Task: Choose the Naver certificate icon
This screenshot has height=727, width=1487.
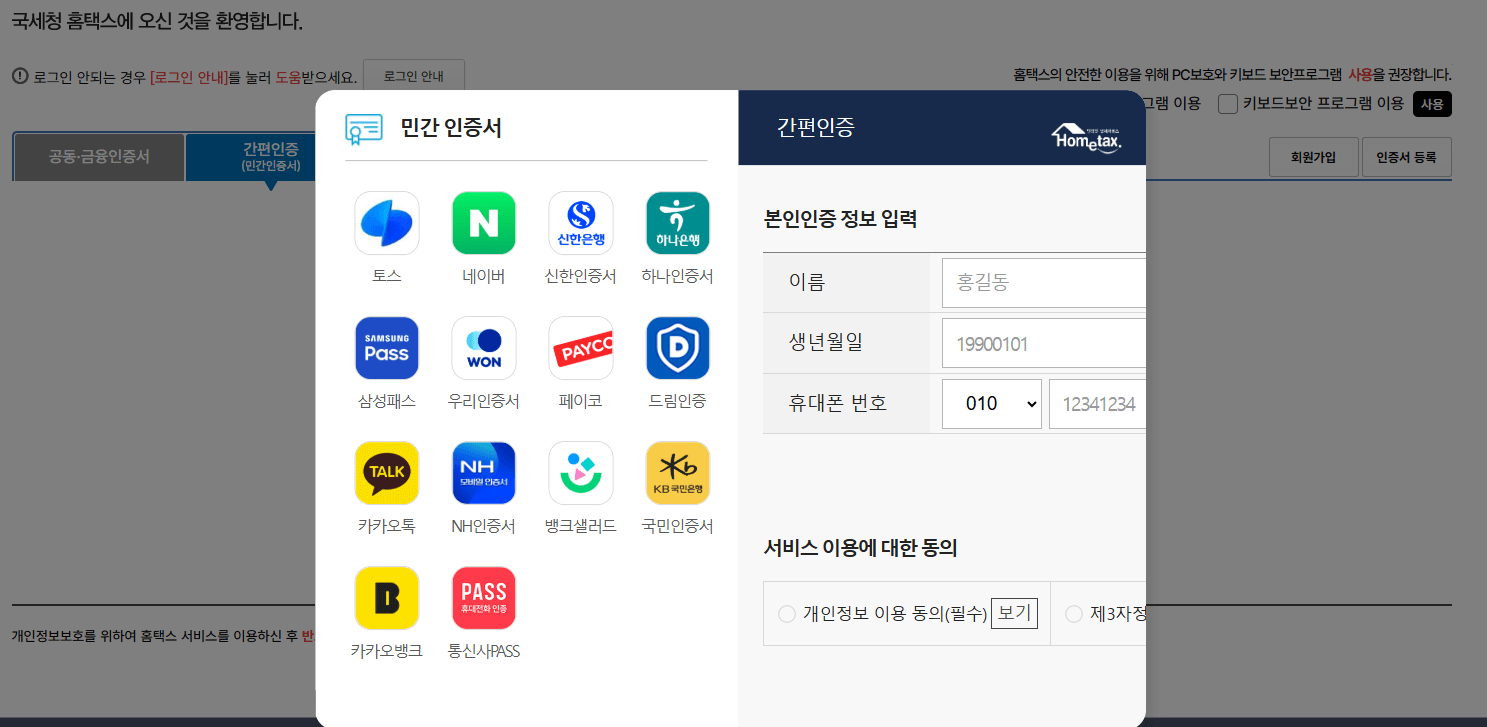Action: click(483, 223)
